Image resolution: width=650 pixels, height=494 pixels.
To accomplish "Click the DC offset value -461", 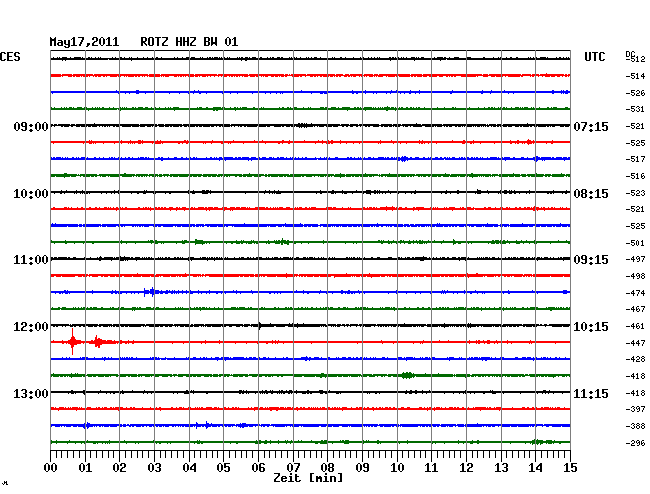I will pos(635,326).
